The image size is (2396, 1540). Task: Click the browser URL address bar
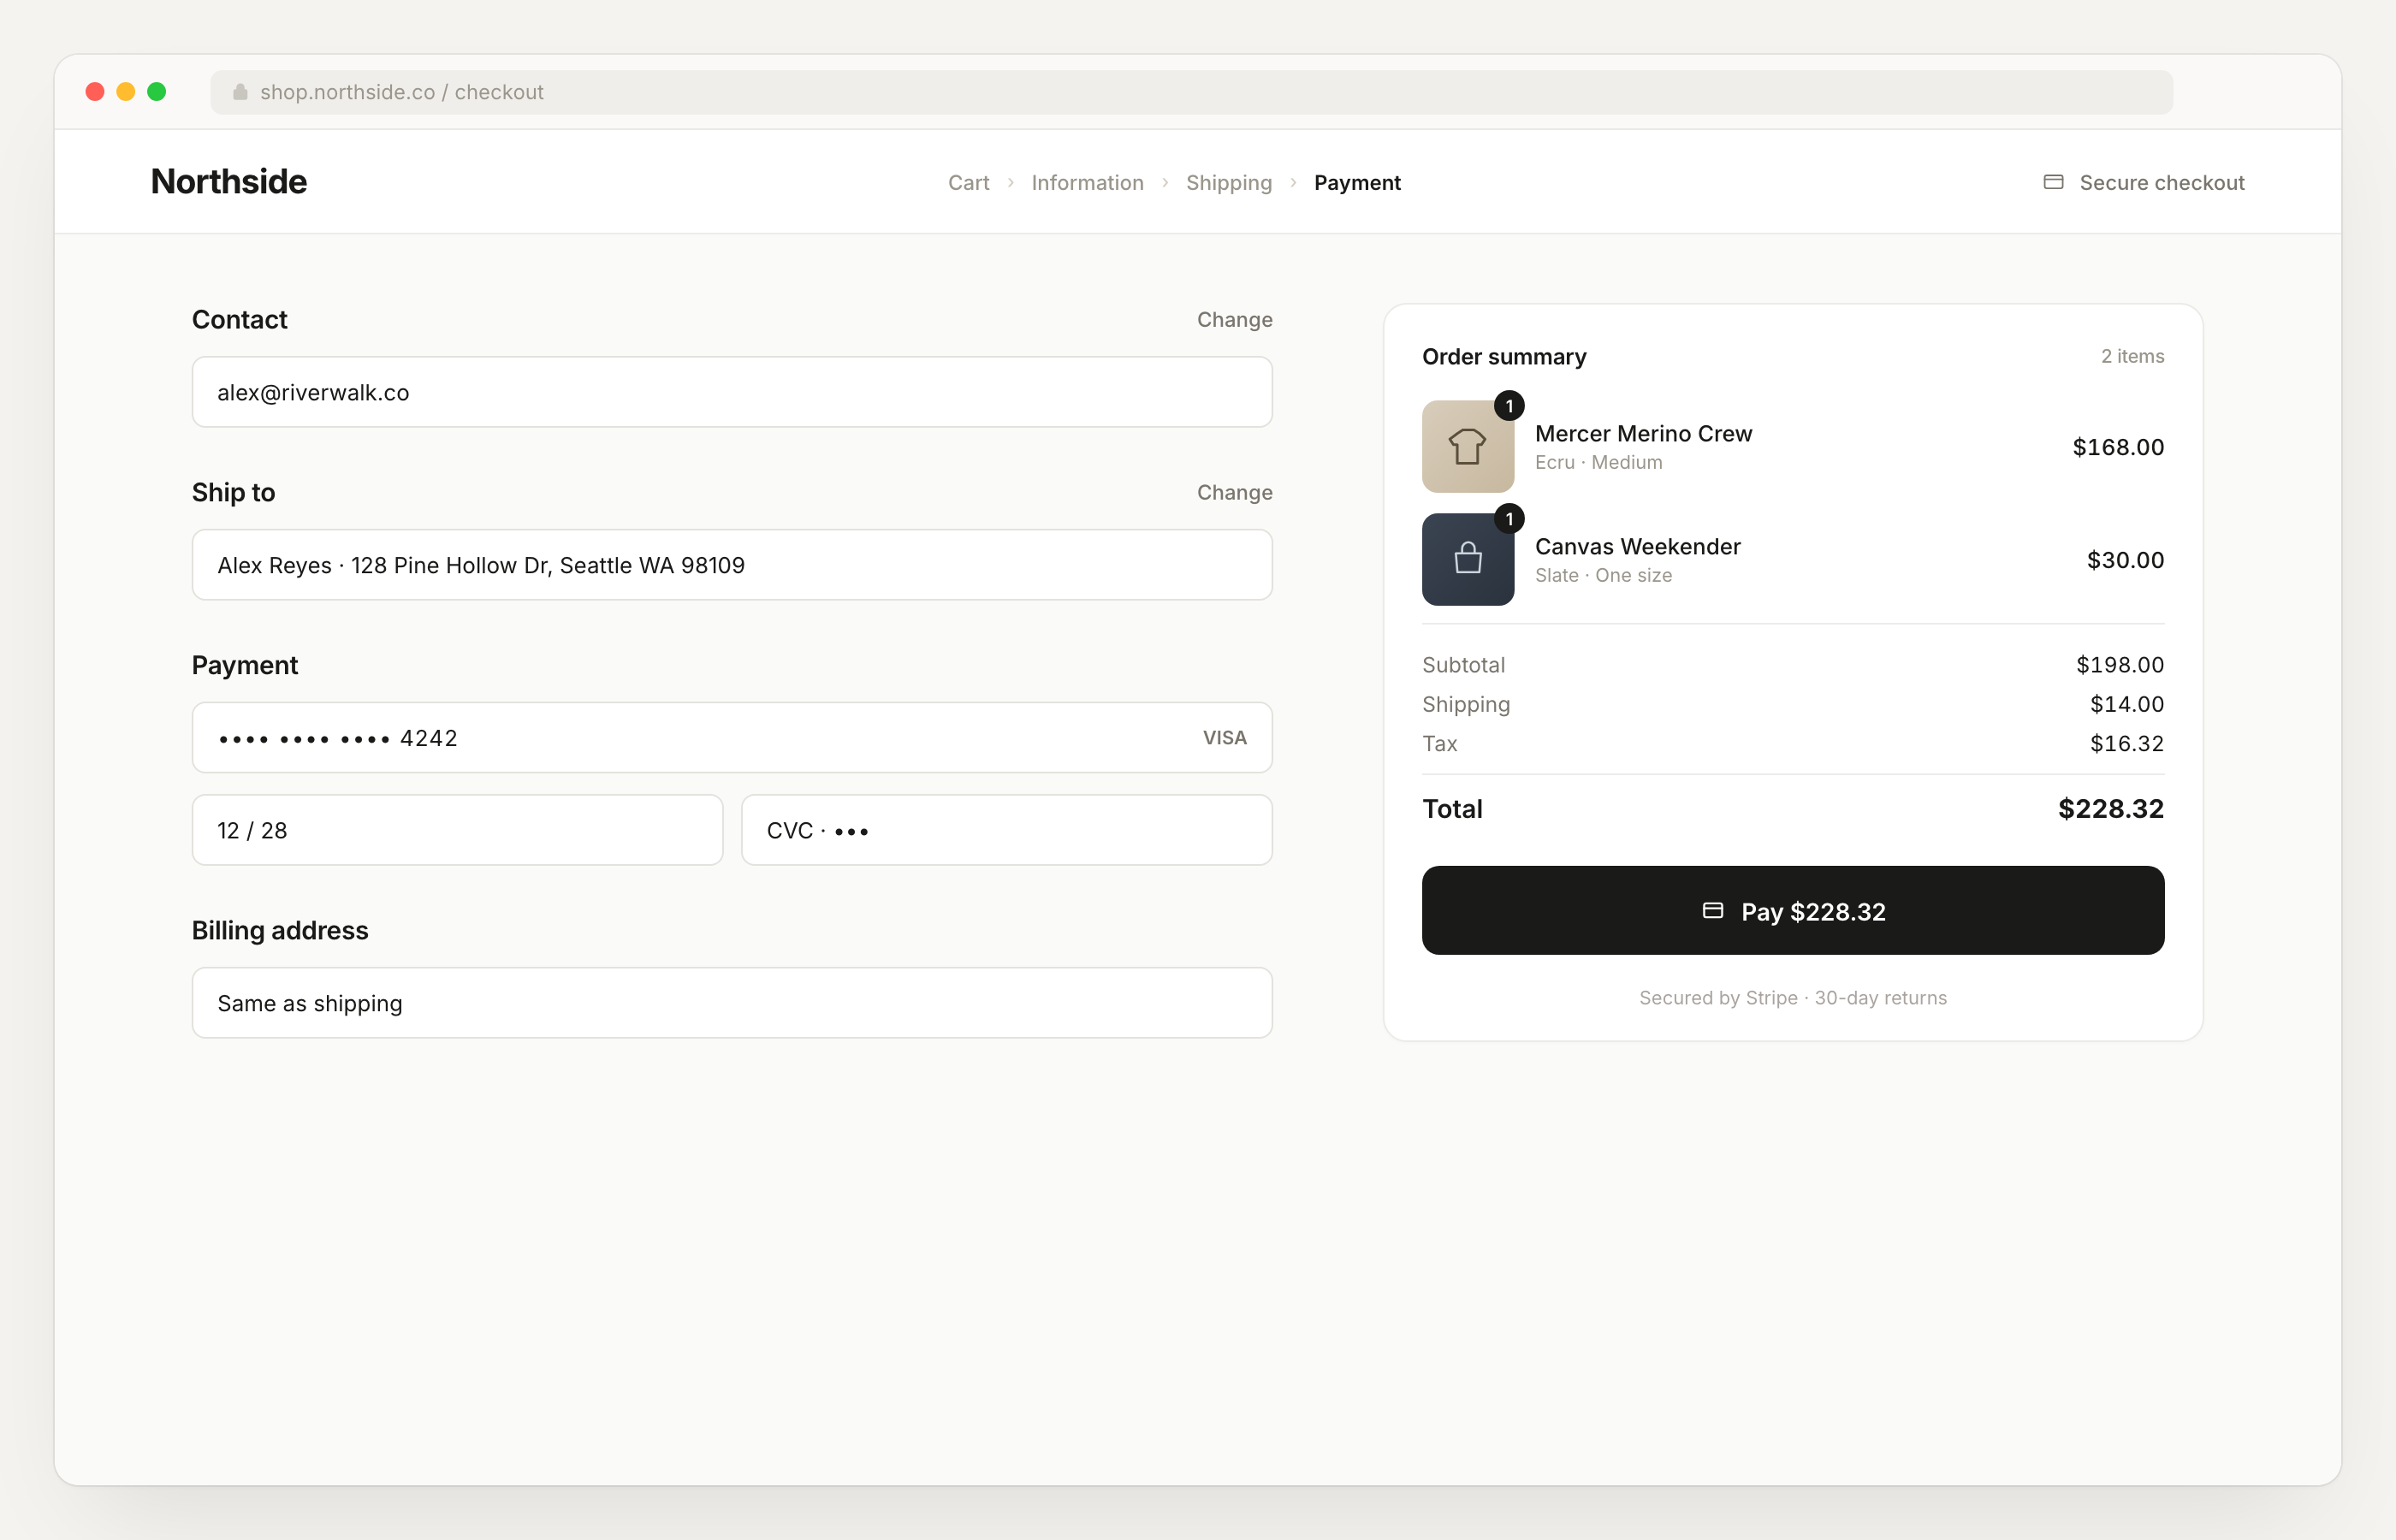[1190, 92]
